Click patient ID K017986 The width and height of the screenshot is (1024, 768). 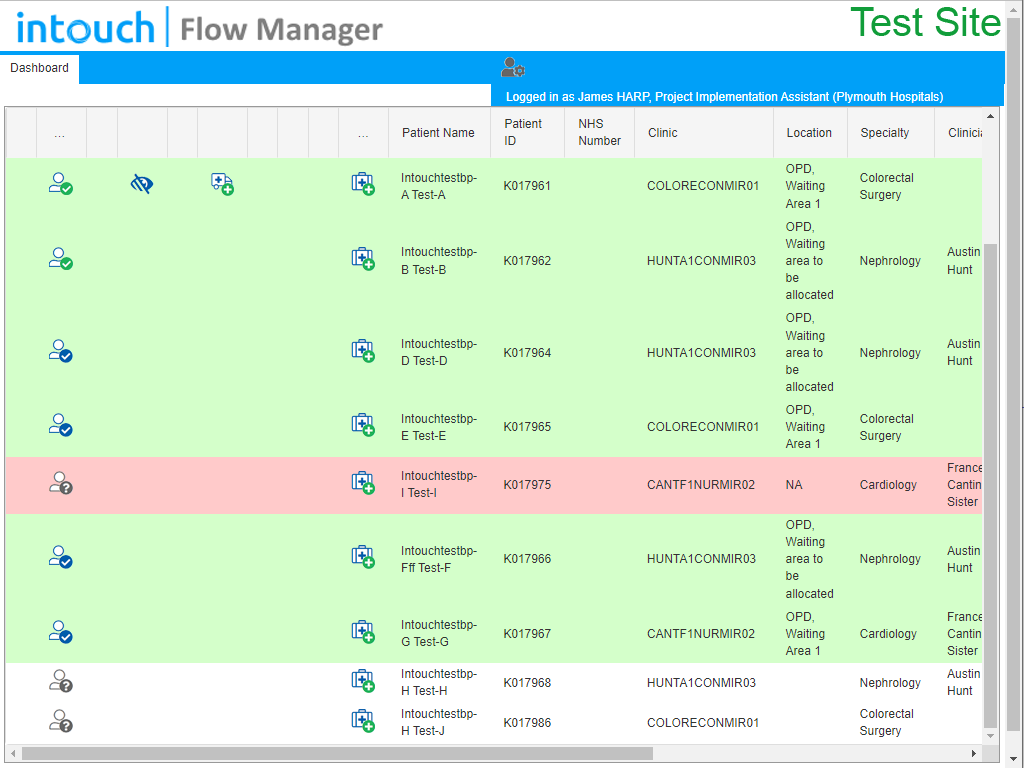(x=527, y=722)
